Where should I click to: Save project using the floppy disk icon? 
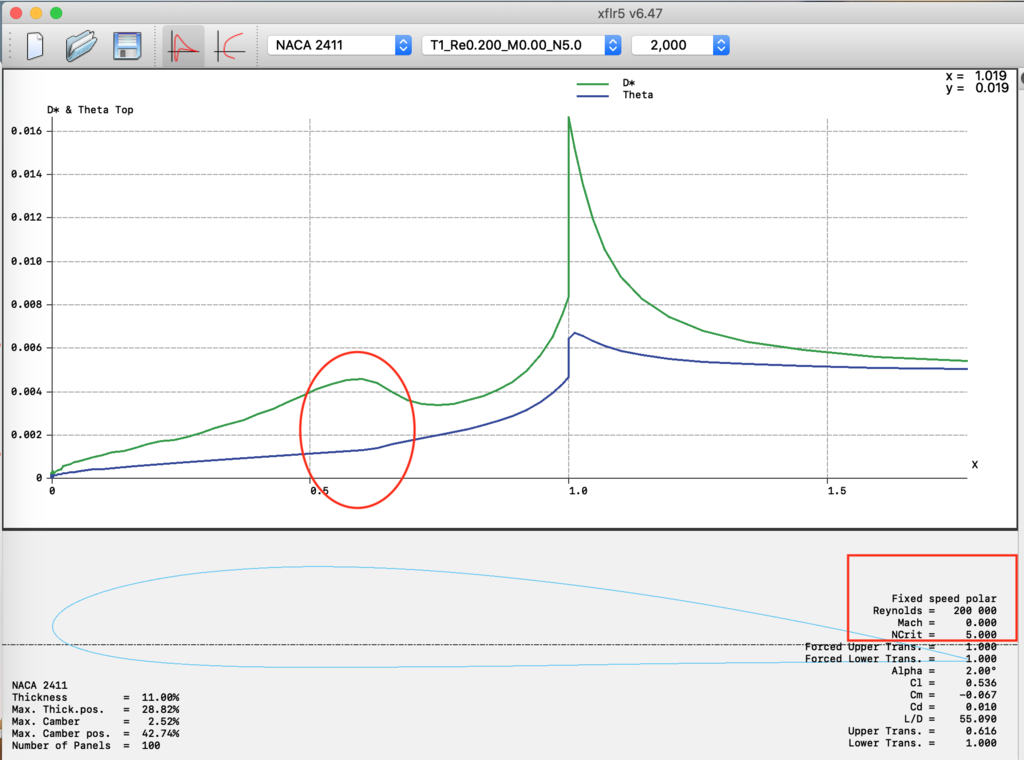coord(127,46)
